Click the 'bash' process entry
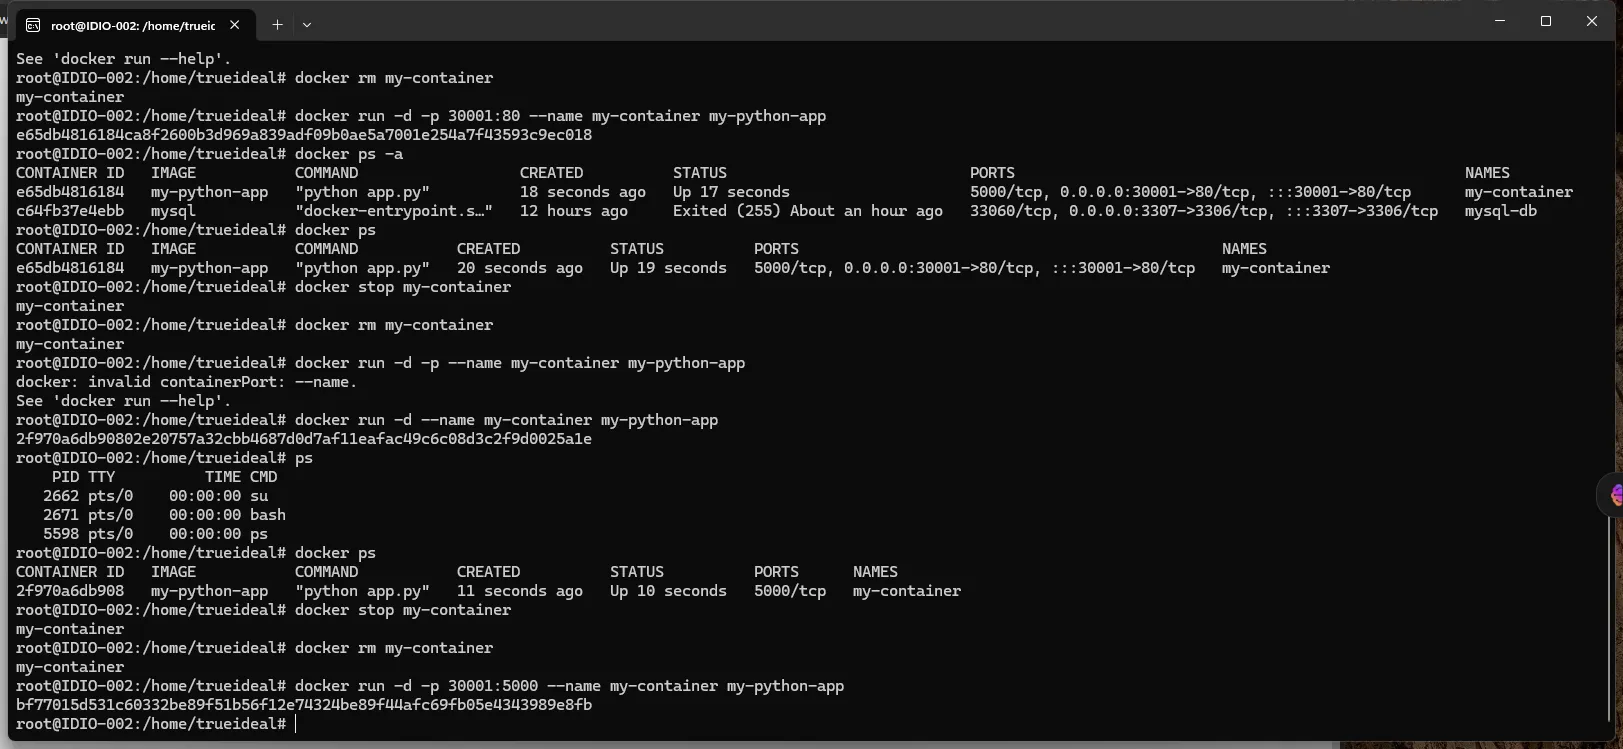The height and width of the screenshot is (749, 1623). click(x=267, y=515)
